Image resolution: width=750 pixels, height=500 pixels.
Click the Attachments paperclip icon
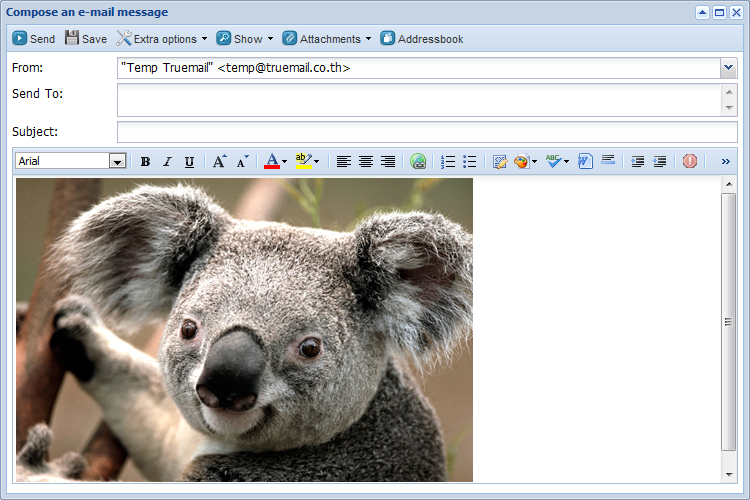[289, 38]
